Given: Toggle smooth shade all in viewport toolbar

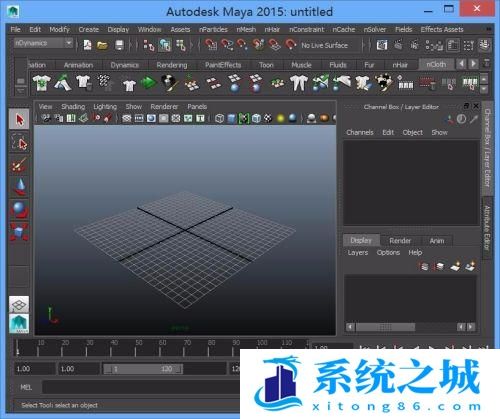Looking at the screenshot, I should [x=231, y=118].
